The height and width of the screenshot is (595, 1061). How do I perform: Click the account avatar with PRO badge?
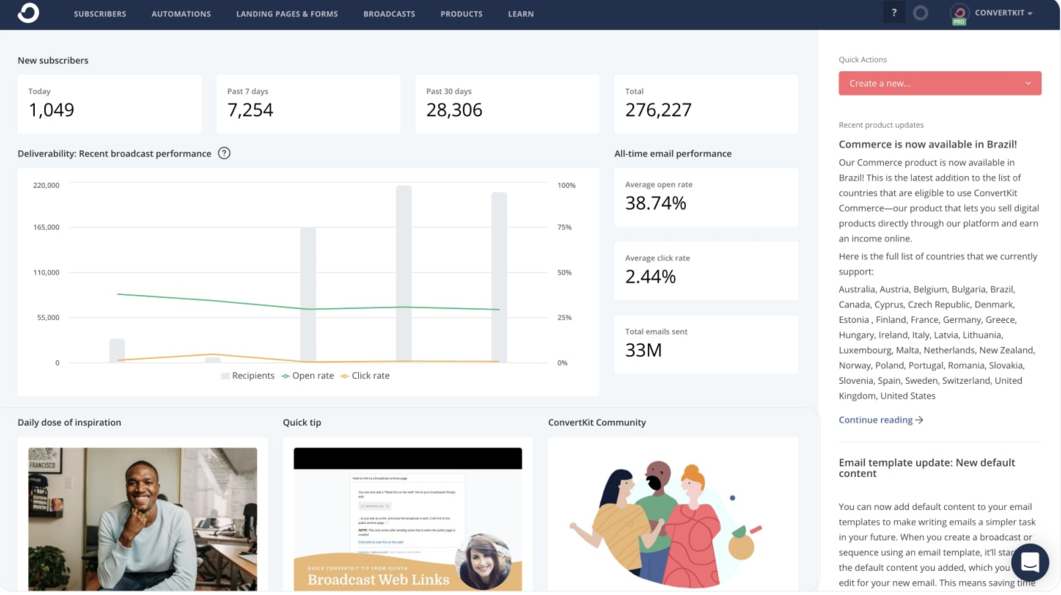pos(959,14)
